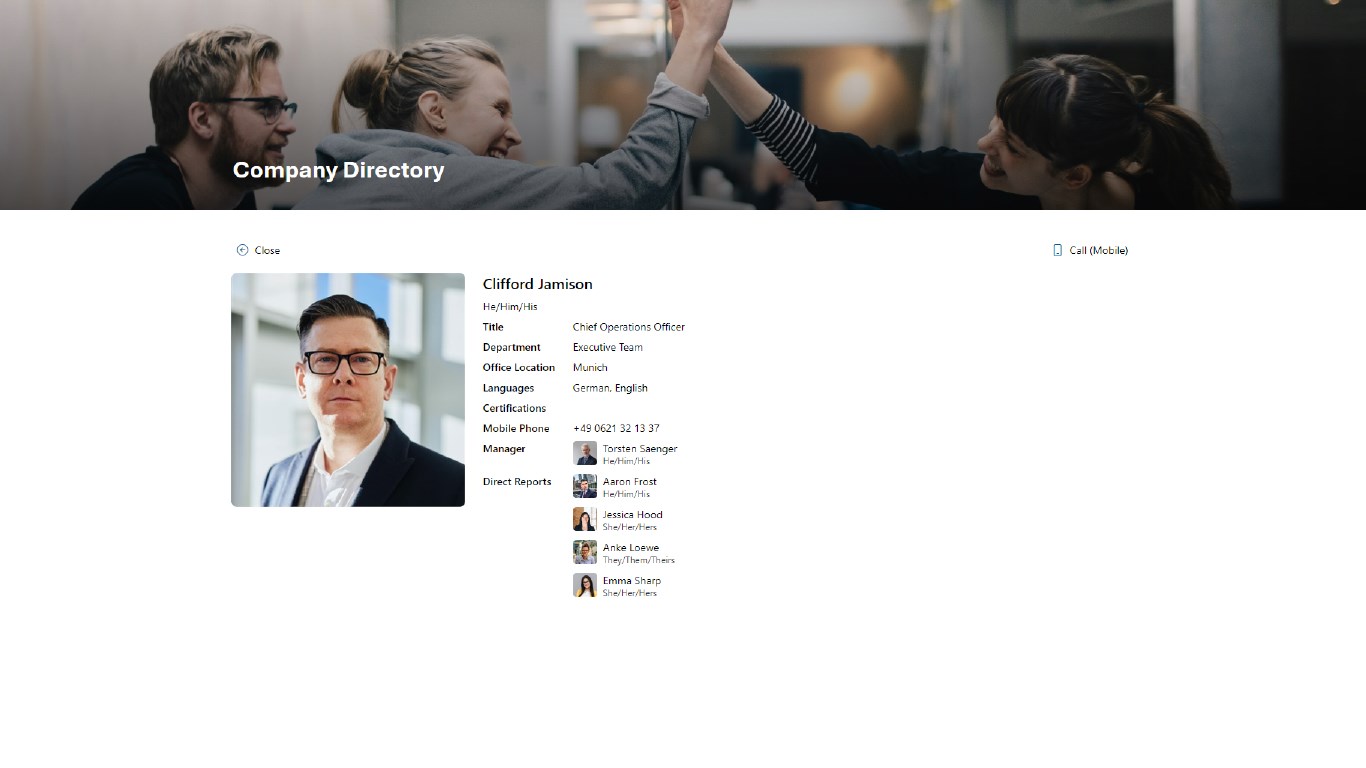Select Anke Loewe's profile picture

[585, 552]
